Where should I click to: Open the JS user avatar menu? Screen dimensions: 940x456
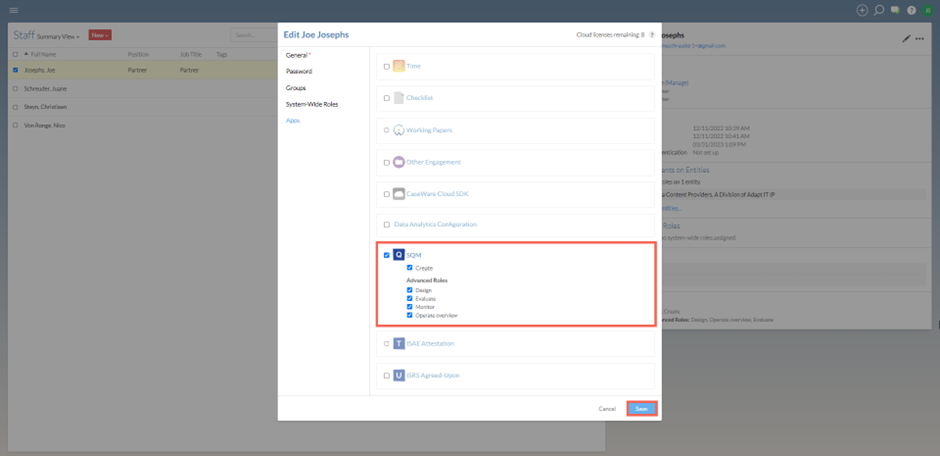tap(928, 10)
